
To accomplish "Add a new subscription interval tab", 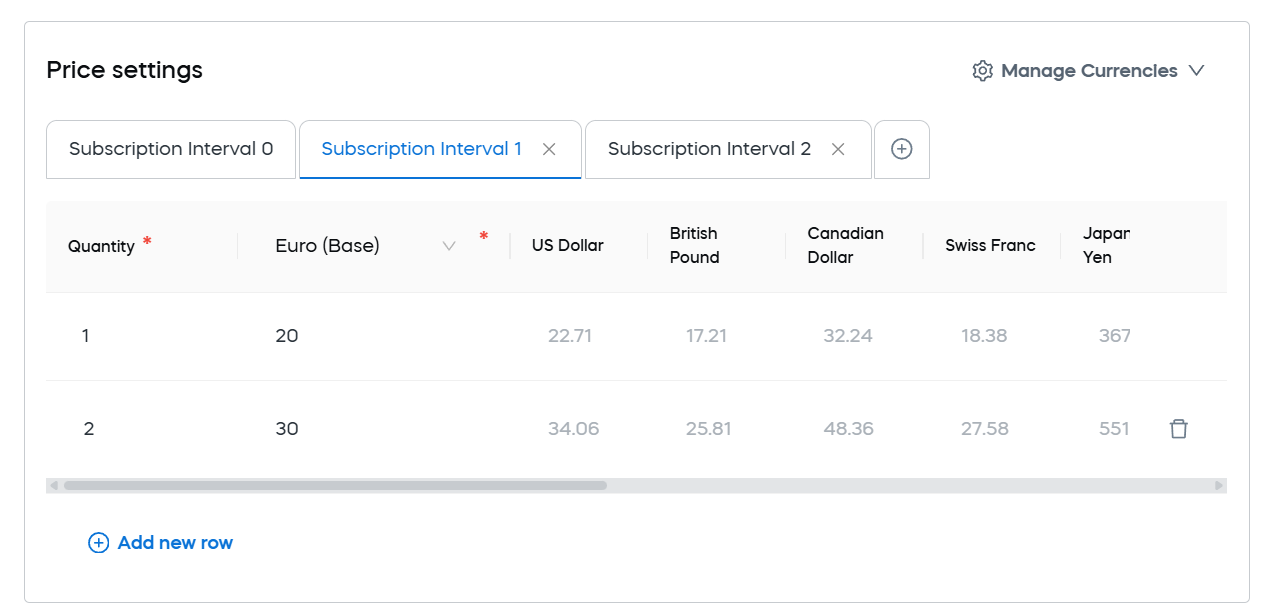I will click(x=902, y=149).
